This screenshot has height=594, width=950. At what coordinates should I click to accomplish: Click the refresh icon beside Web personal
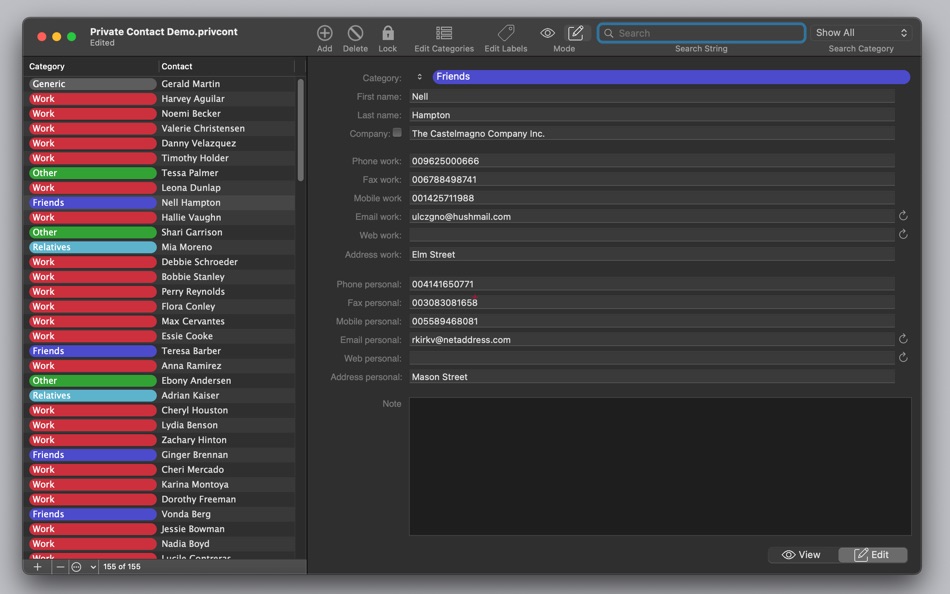(x=903, y=358)
